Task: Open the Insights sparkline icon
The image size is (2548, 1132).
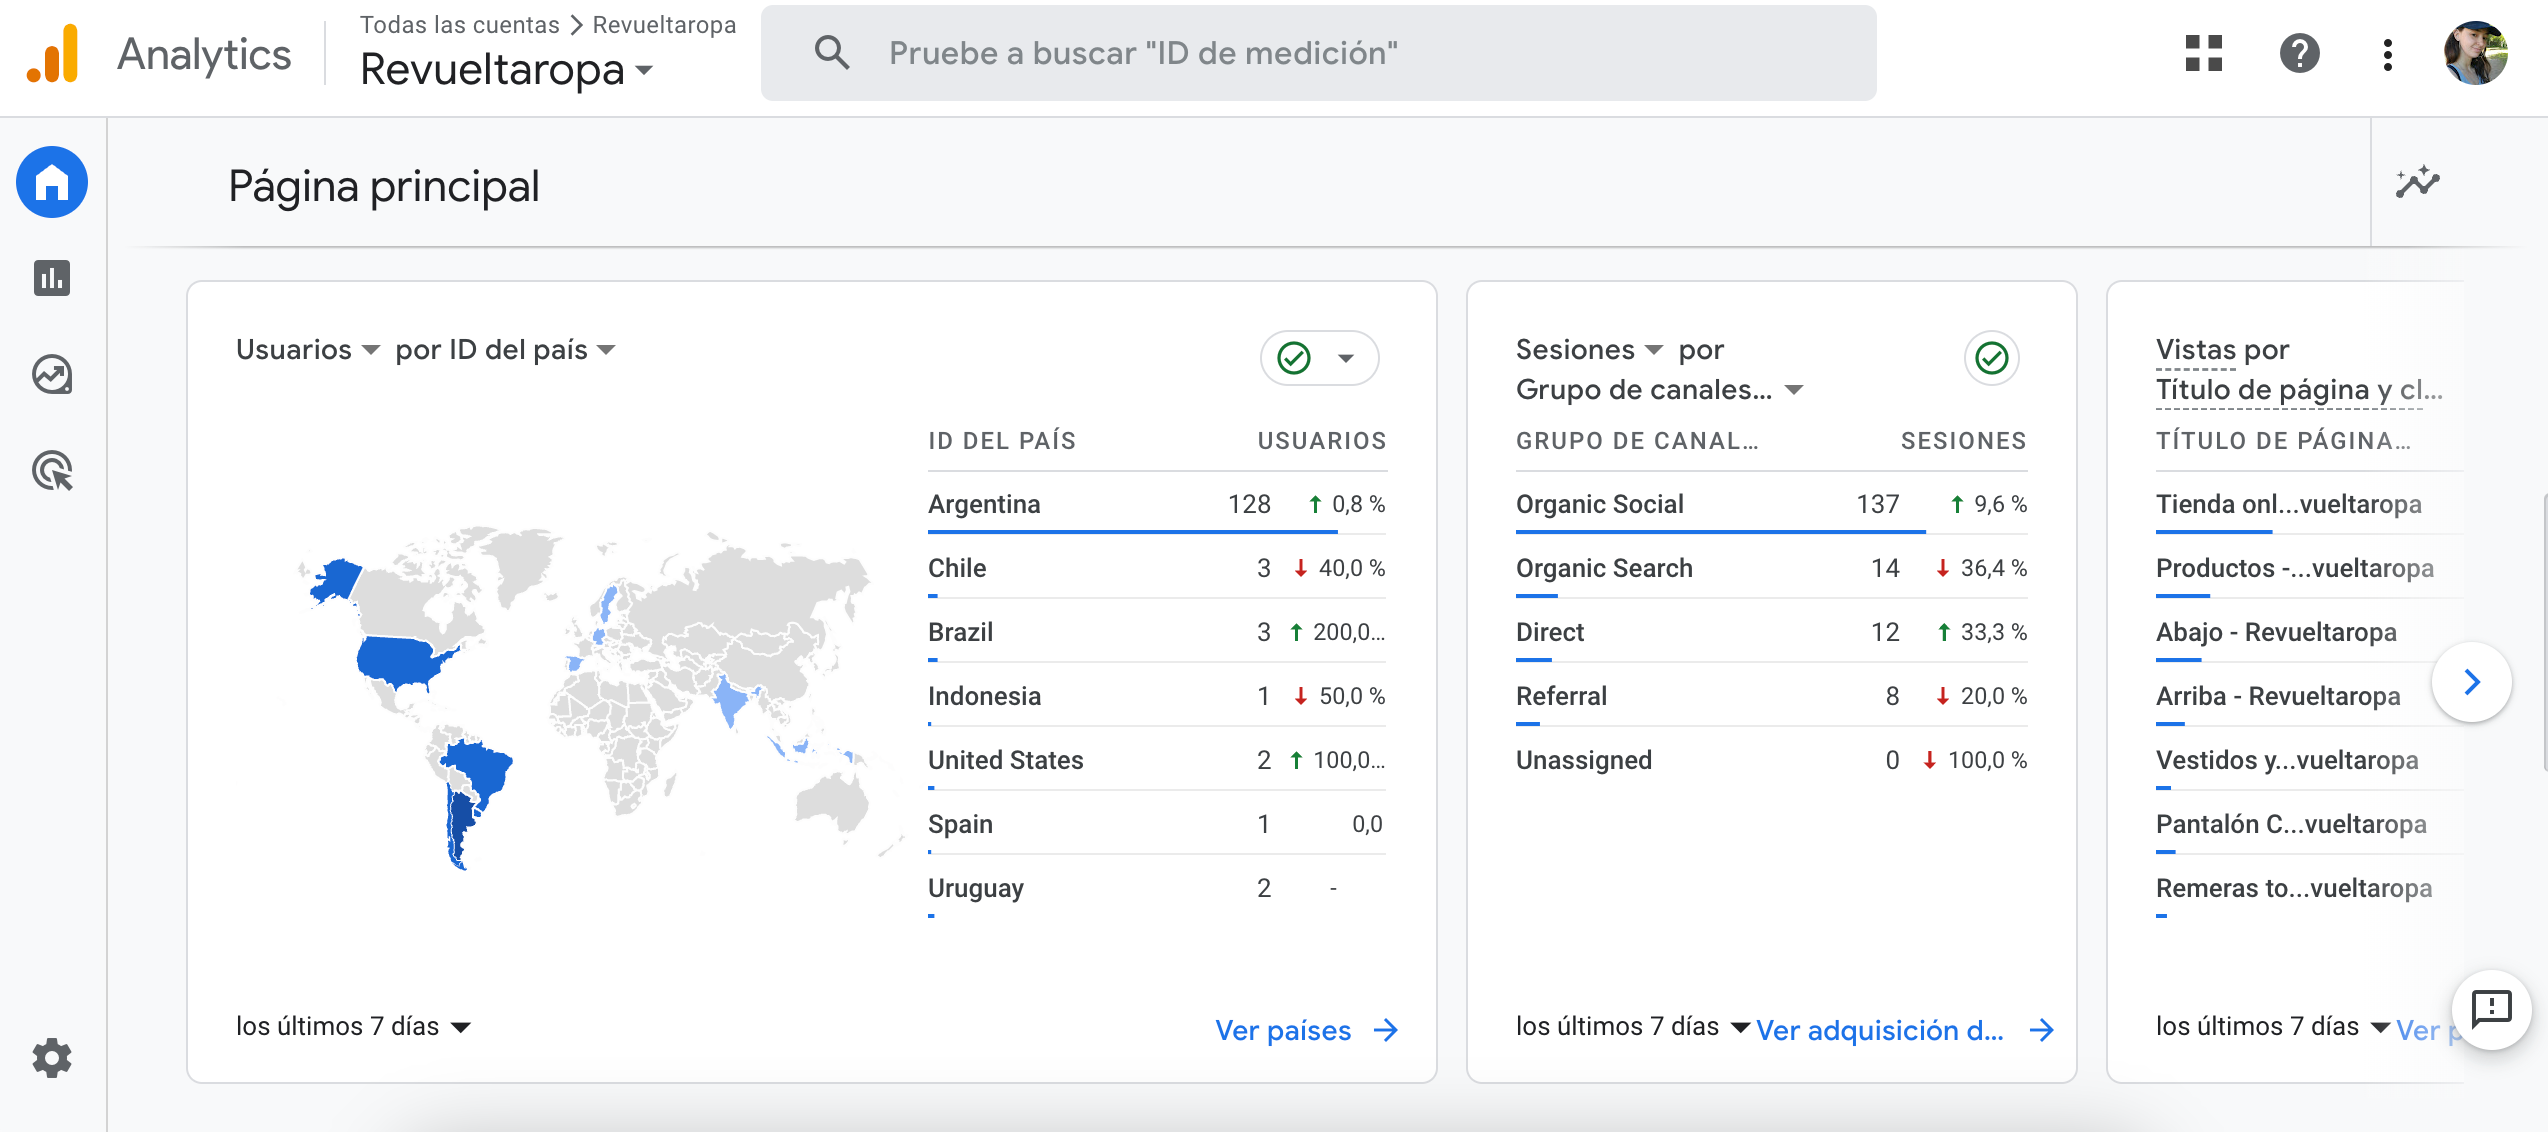Action: click(x=2417, y=183)
